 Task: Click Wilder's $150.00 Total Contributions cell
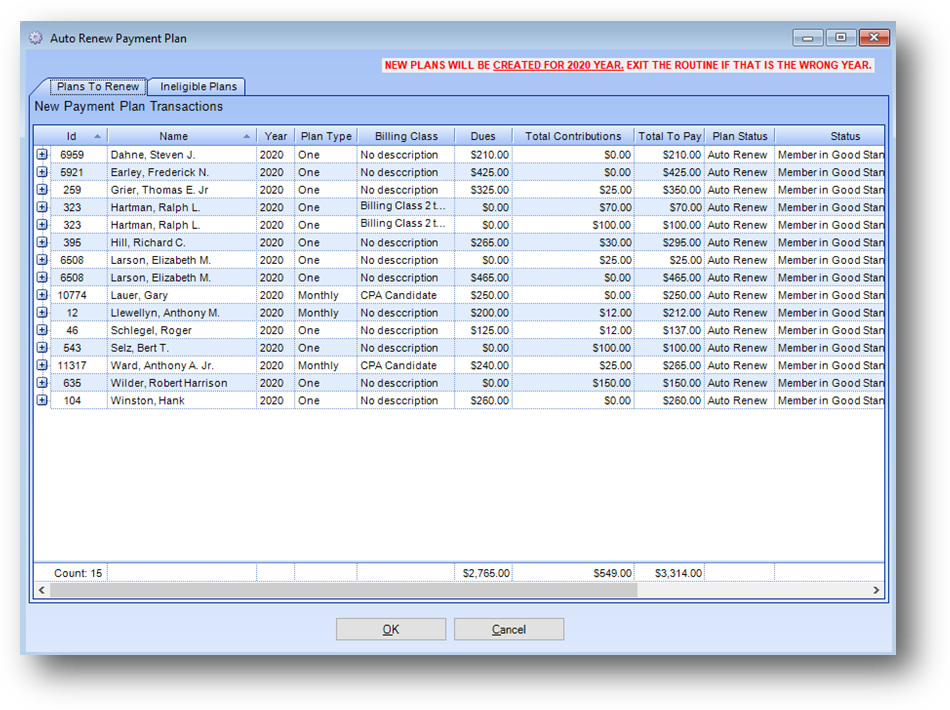pyautogui.click(x=573, y=383)
